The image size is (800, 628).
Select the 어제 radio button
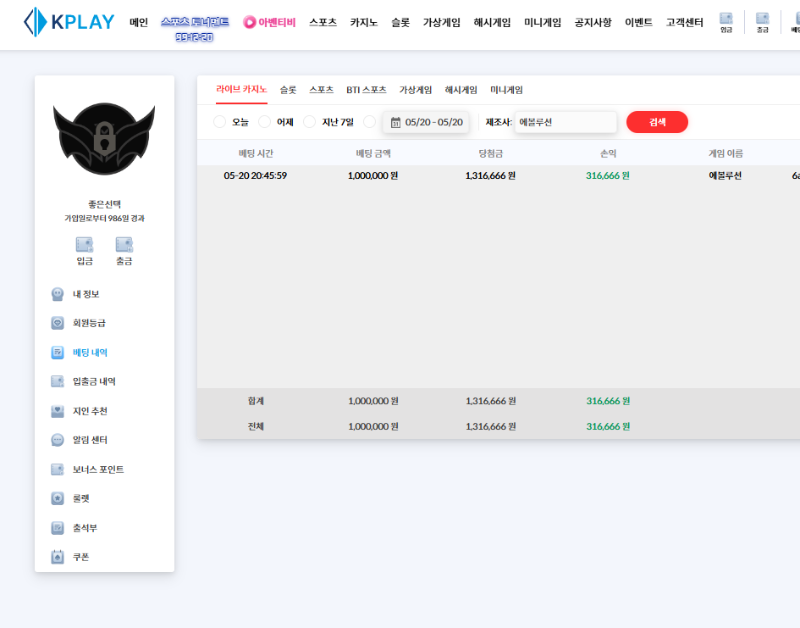[264, 122]
